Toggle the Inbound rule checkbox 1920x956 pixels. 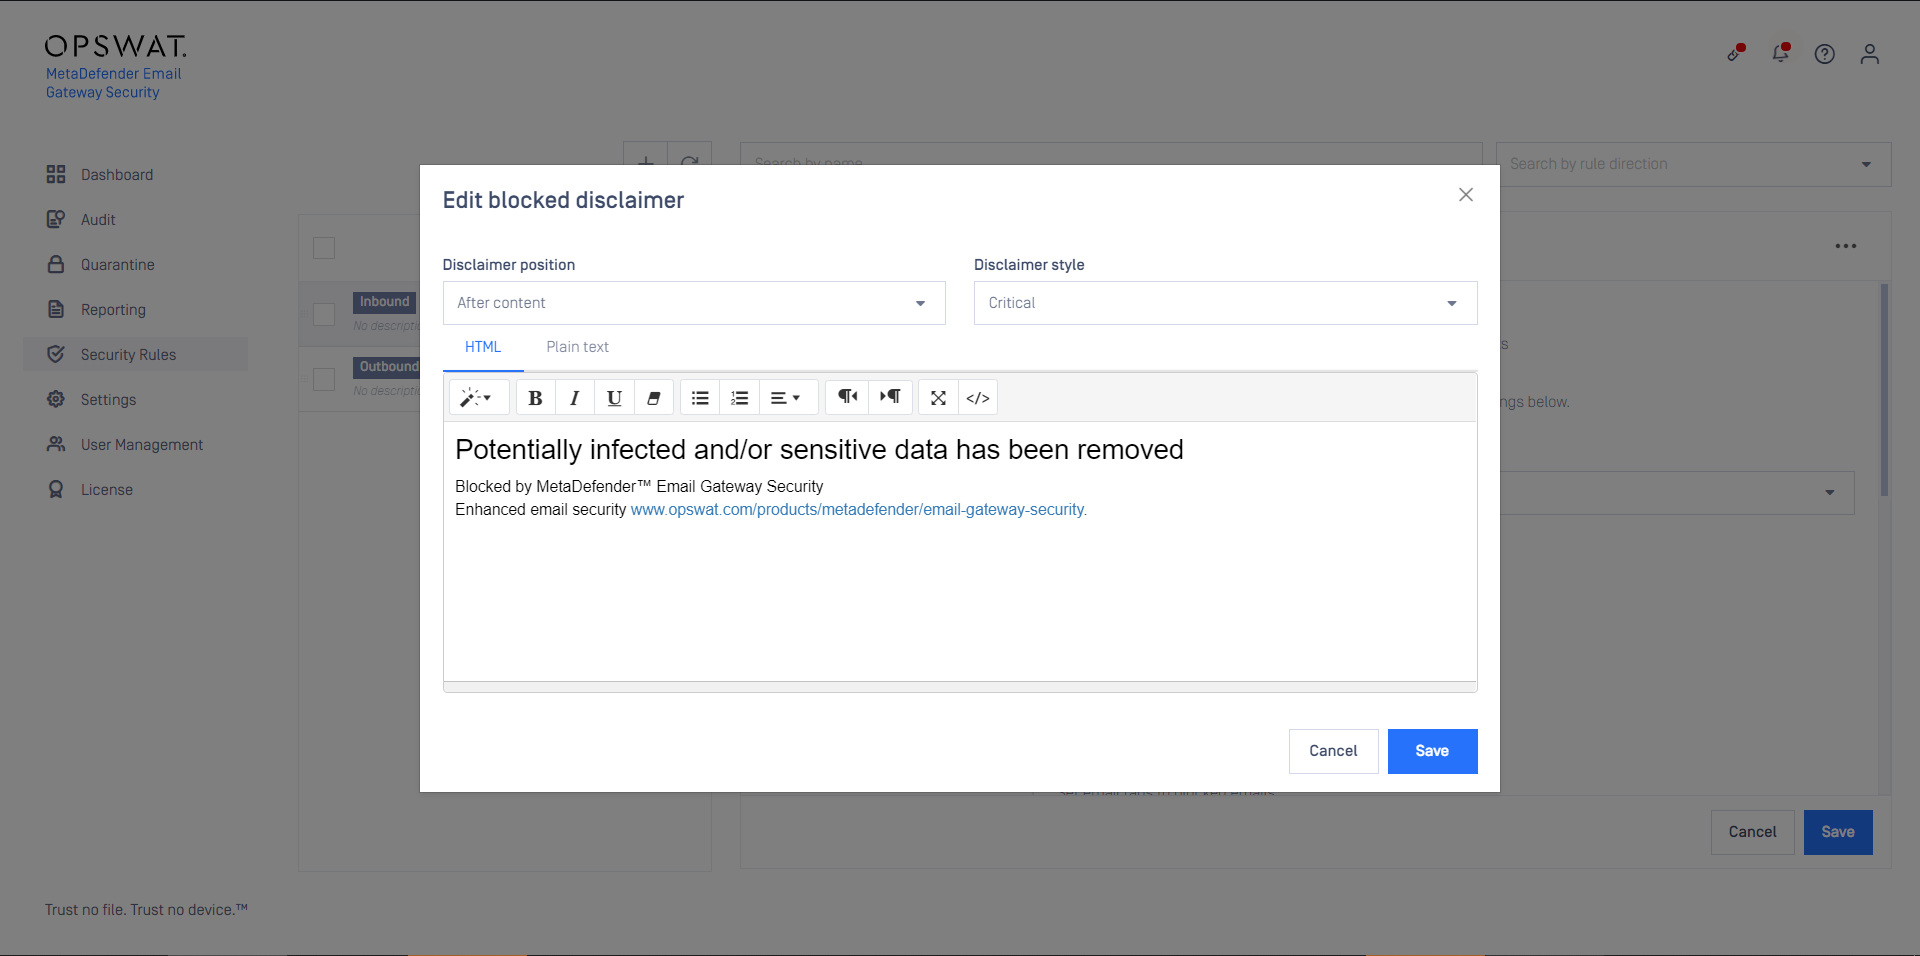(x=324, y=314)
